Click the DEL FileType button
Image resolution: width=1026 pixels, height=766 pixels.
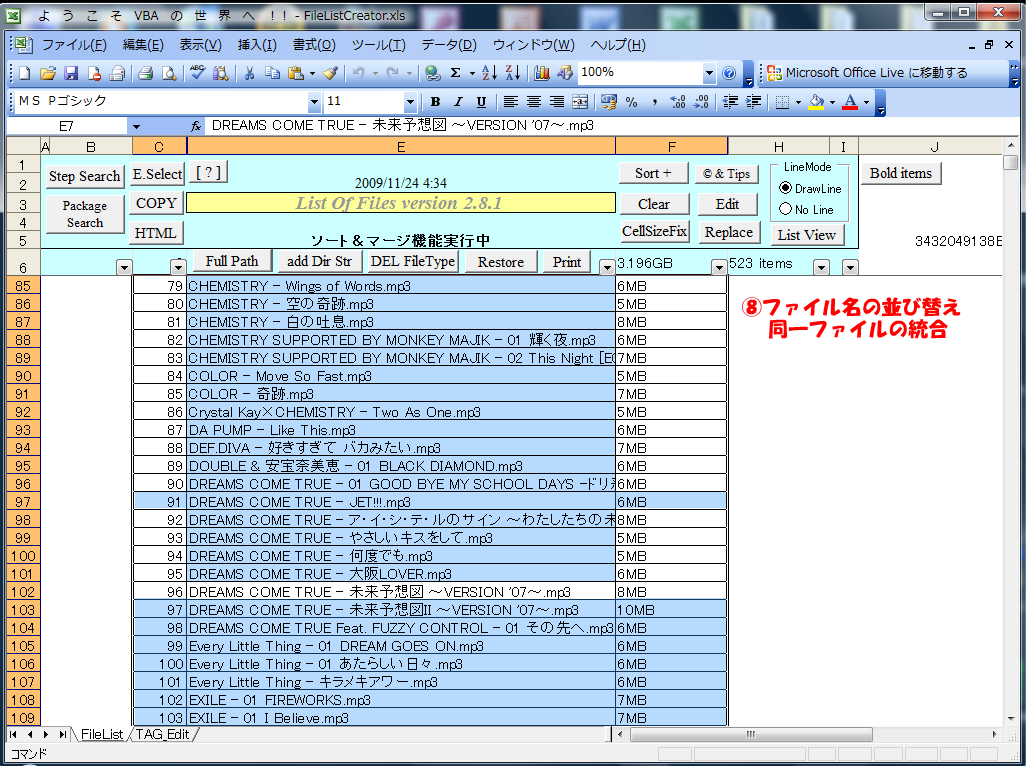[413, 261]
